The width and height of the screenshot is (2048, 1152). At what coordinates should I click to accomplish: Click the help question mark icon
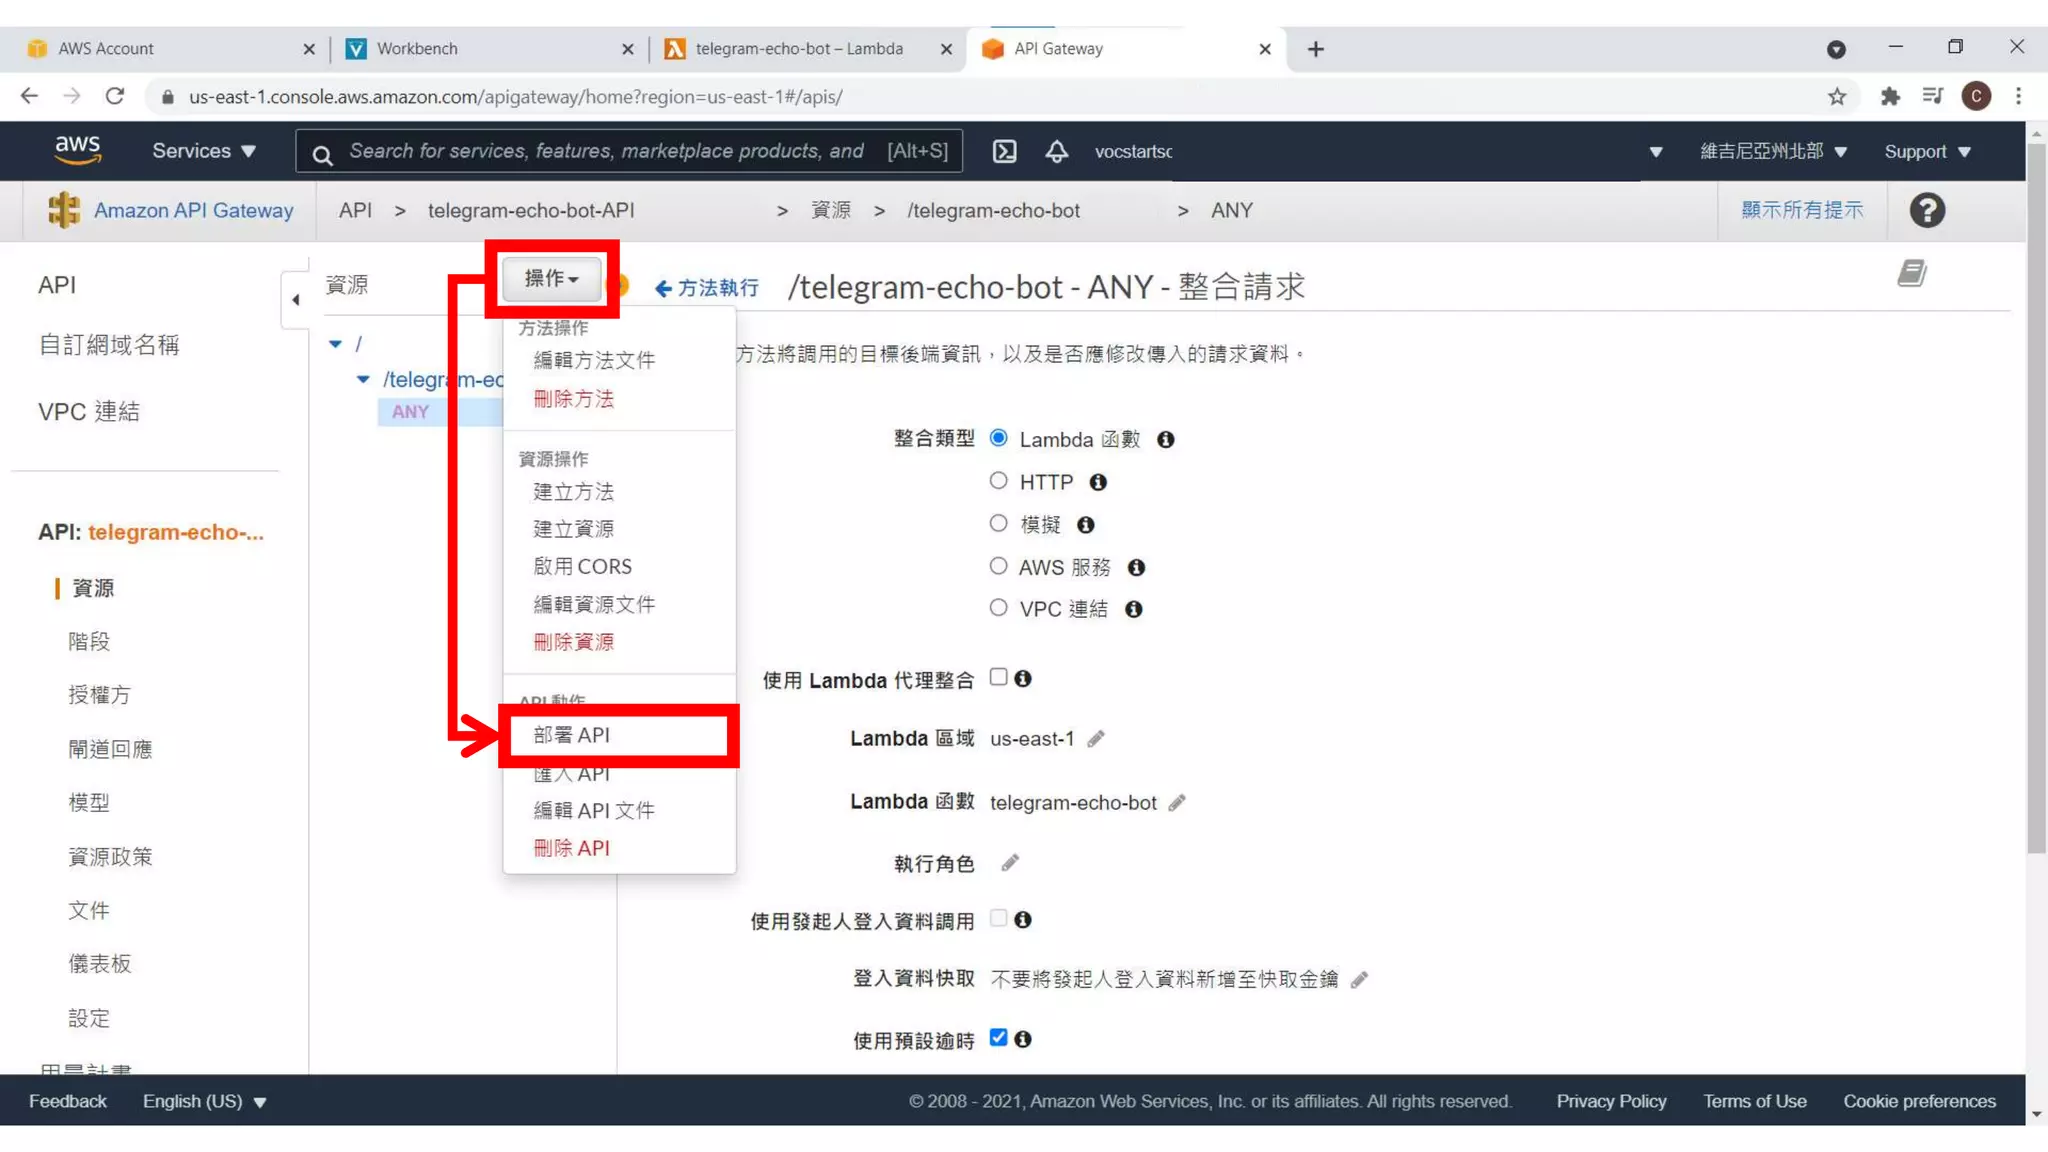pyautogui.click(x=1926, y=210)
